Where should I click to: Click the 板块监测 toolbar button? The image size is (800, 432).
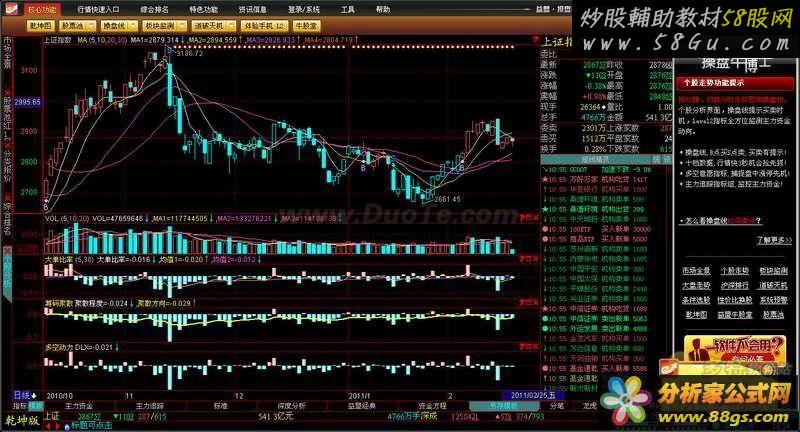pos(160,26)
